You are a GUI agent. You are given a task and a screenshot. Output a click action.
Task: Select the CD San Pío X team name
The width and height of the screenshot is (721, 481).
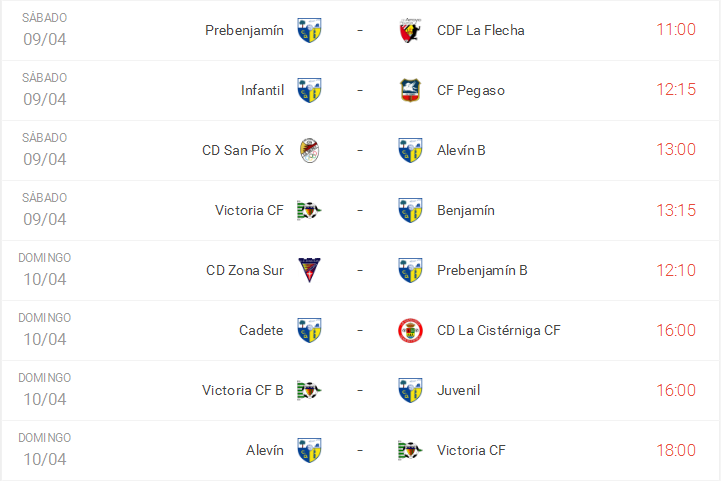pos(243,150)
